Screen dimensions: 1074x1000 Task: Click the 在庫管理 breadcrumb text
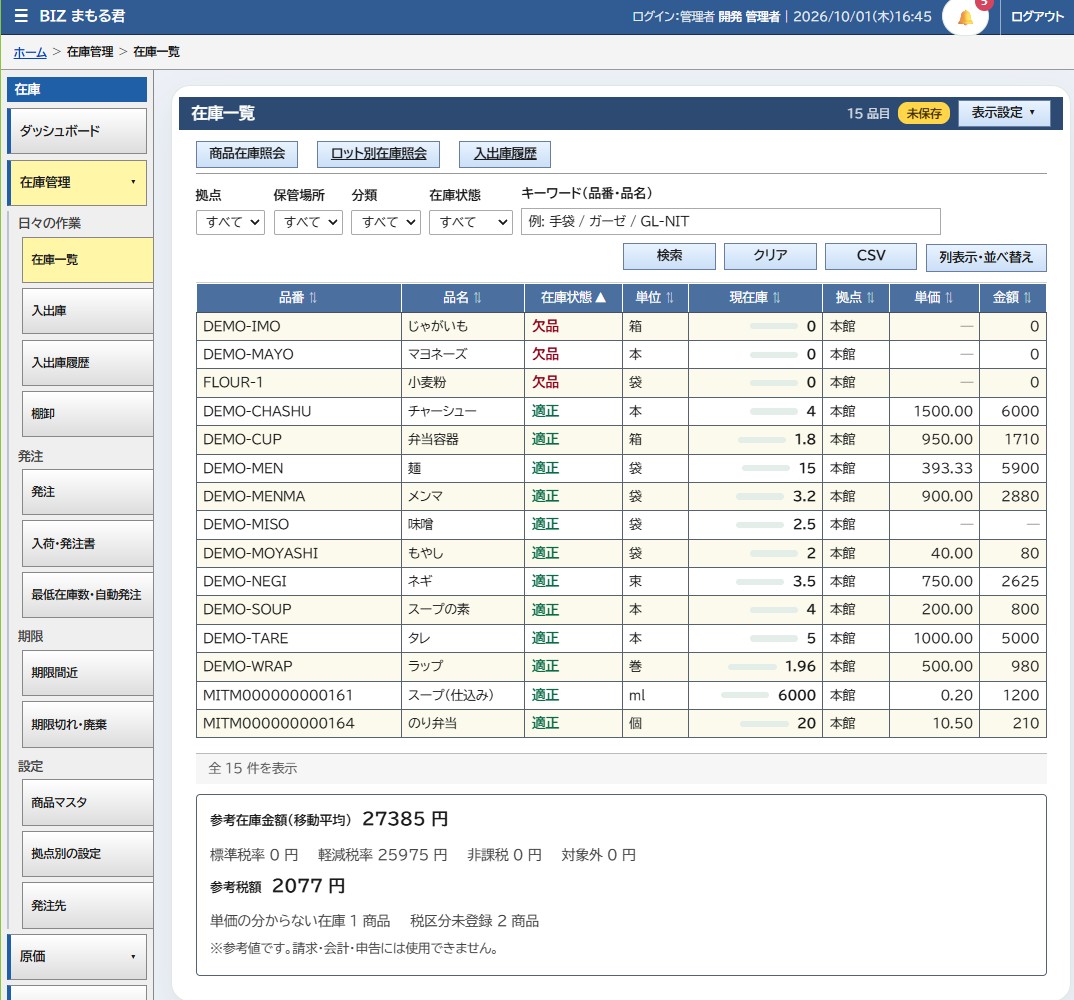coord(90,52)
